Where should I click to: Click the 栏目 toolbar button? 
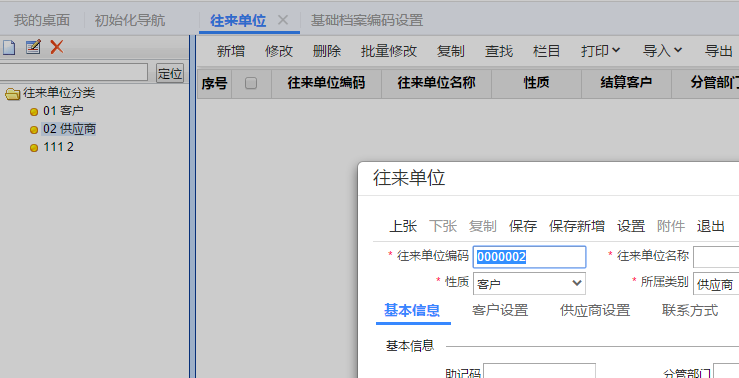pyautogui.click(x=547, y=51)
